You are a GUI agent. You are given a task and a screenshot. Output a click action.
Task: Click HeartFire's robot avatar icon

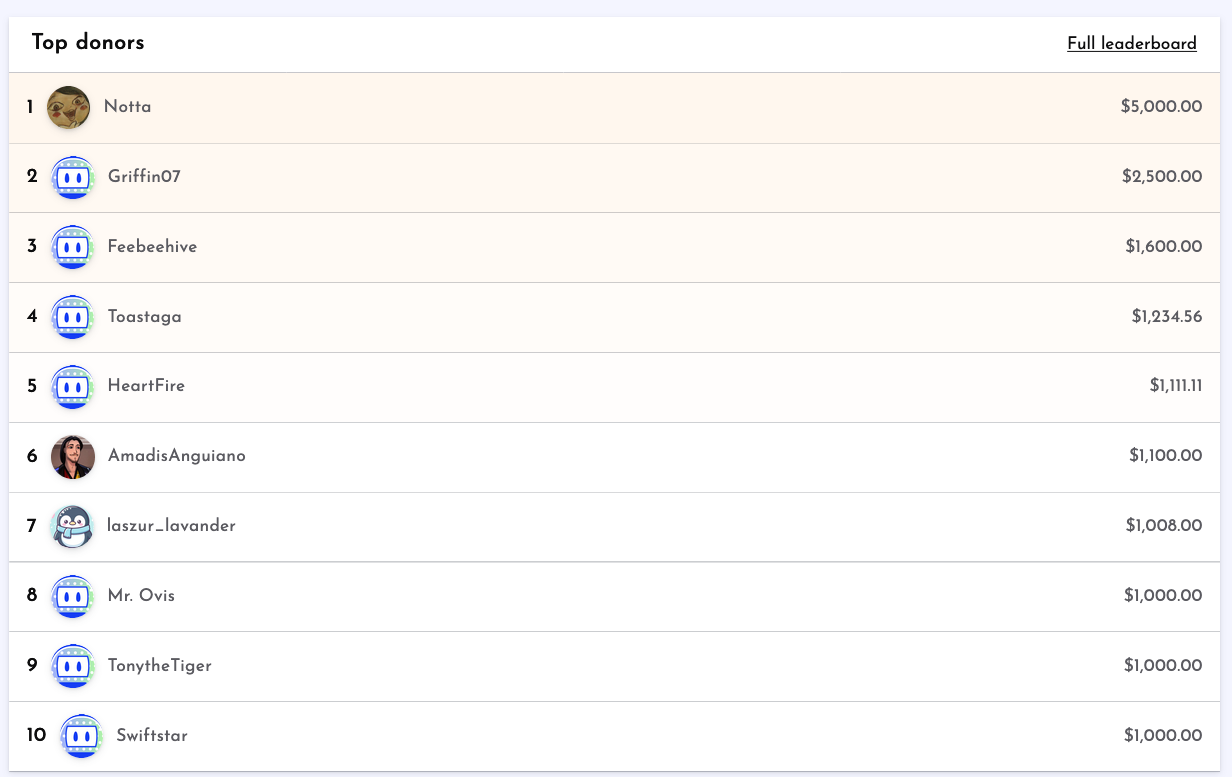pos(72,386)
